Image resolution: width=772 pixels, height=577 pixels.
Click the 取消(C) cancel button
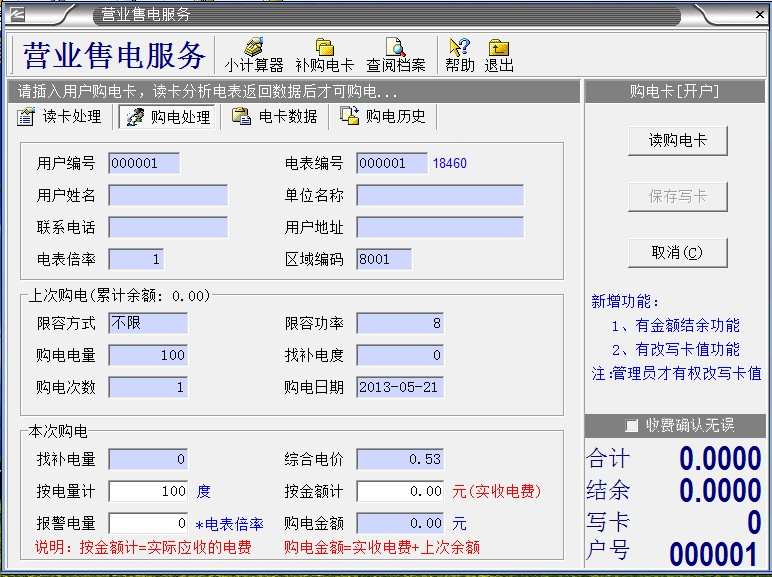(677, 253)
